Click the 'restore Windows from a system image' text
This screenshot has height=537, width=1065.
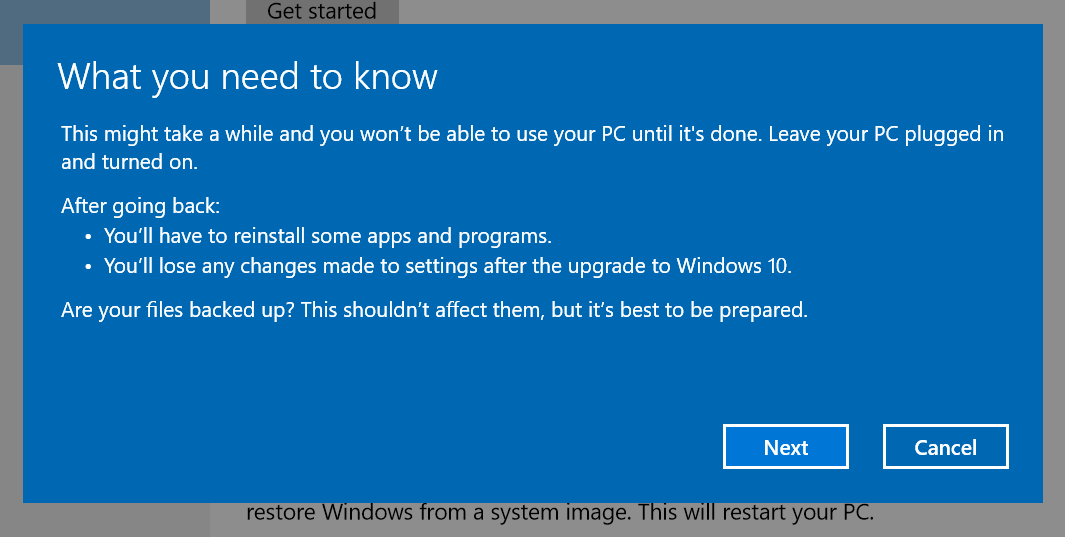point(439,512)
